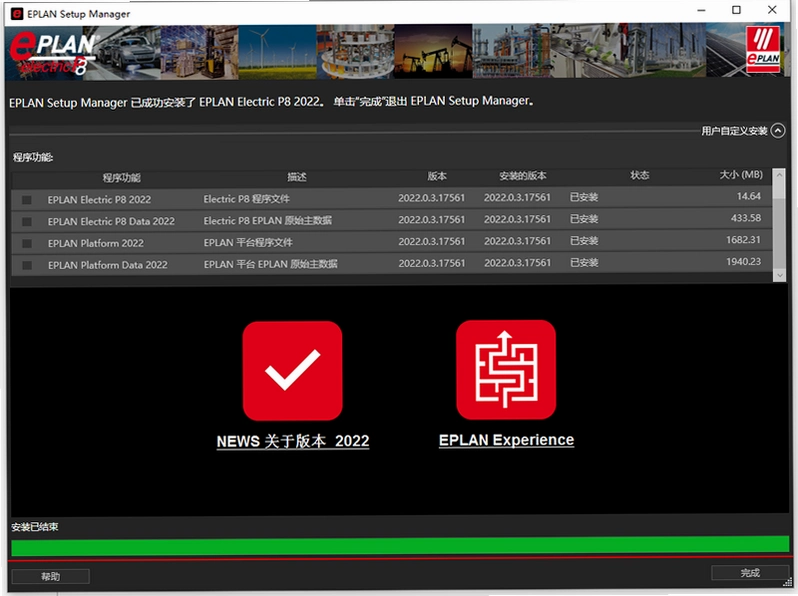Sort by the 描述 column header
The height and width of the screenshot is (596, 798).
297,177
